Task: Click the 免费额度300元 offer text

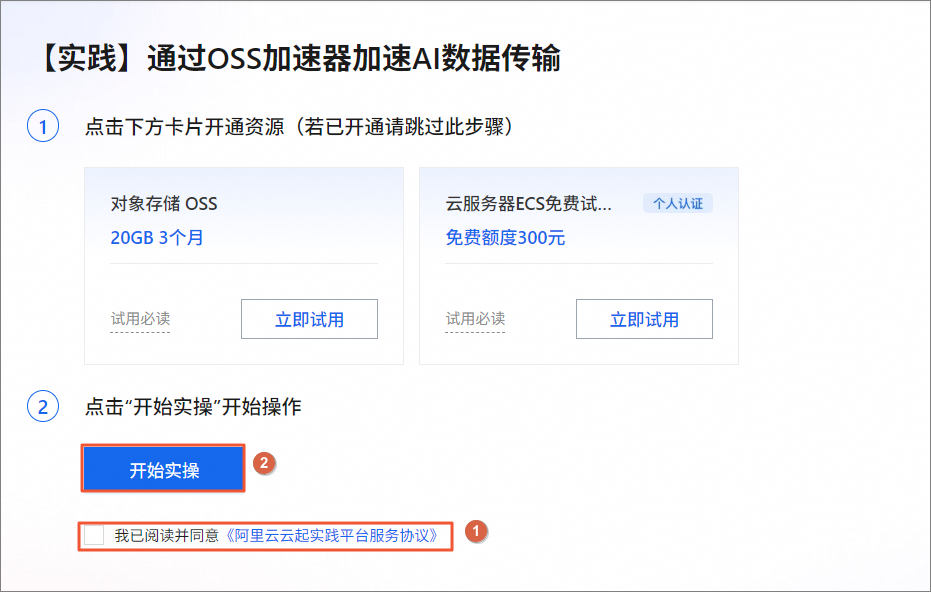Action: (505, 238)
